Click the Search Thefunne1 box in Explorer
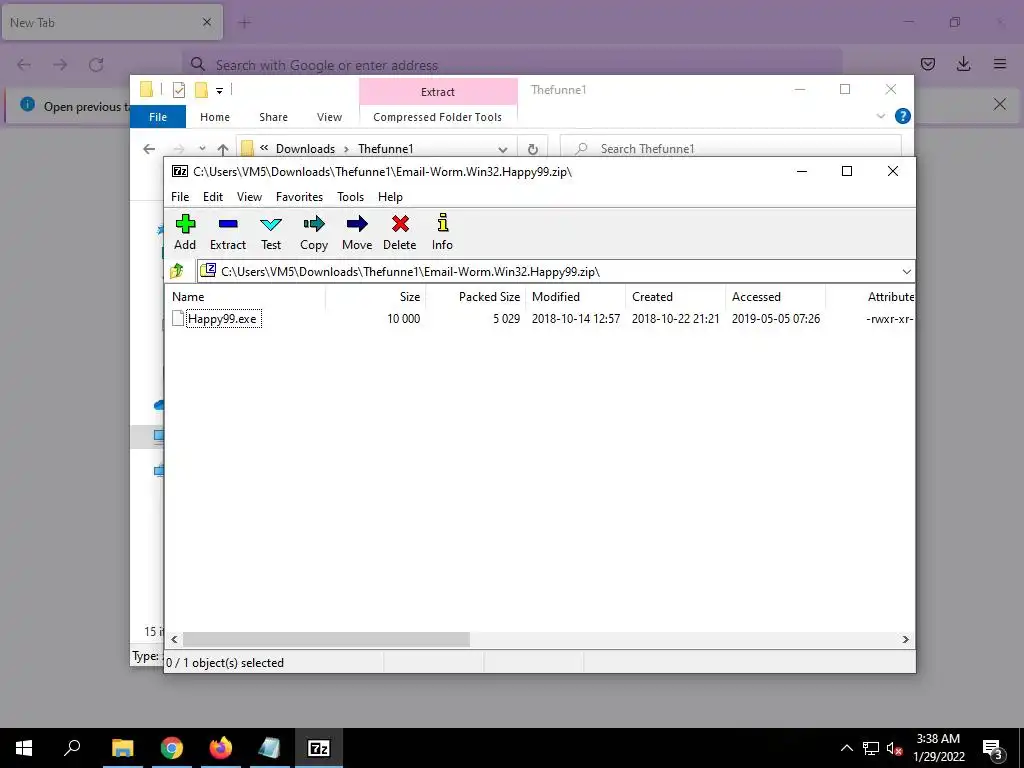 tap(731, 149)
